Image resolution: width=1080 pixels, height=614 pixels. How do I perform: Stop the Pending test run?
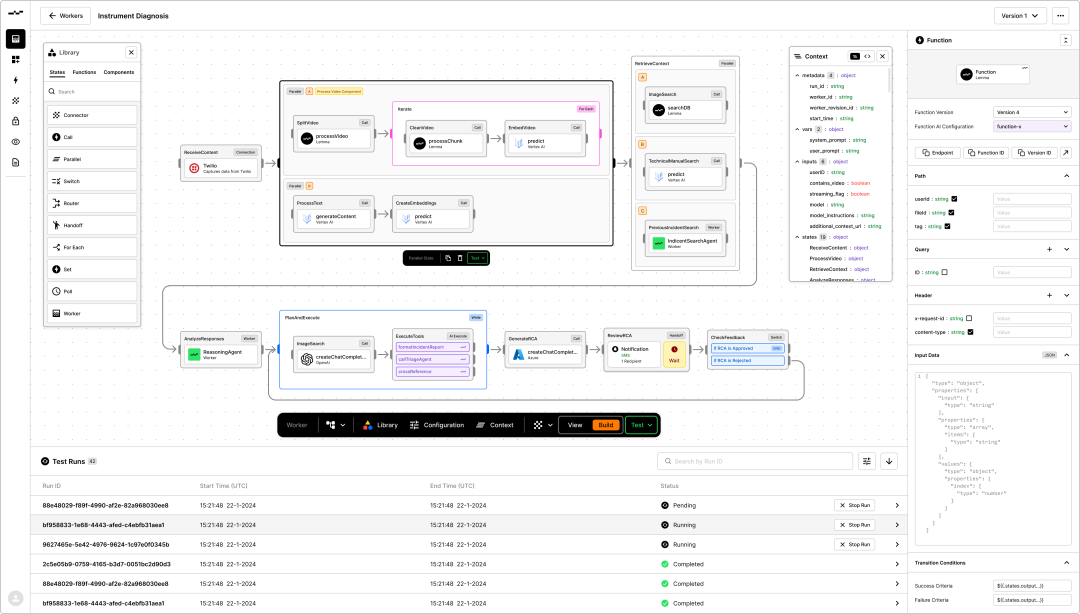pos(854,506)
